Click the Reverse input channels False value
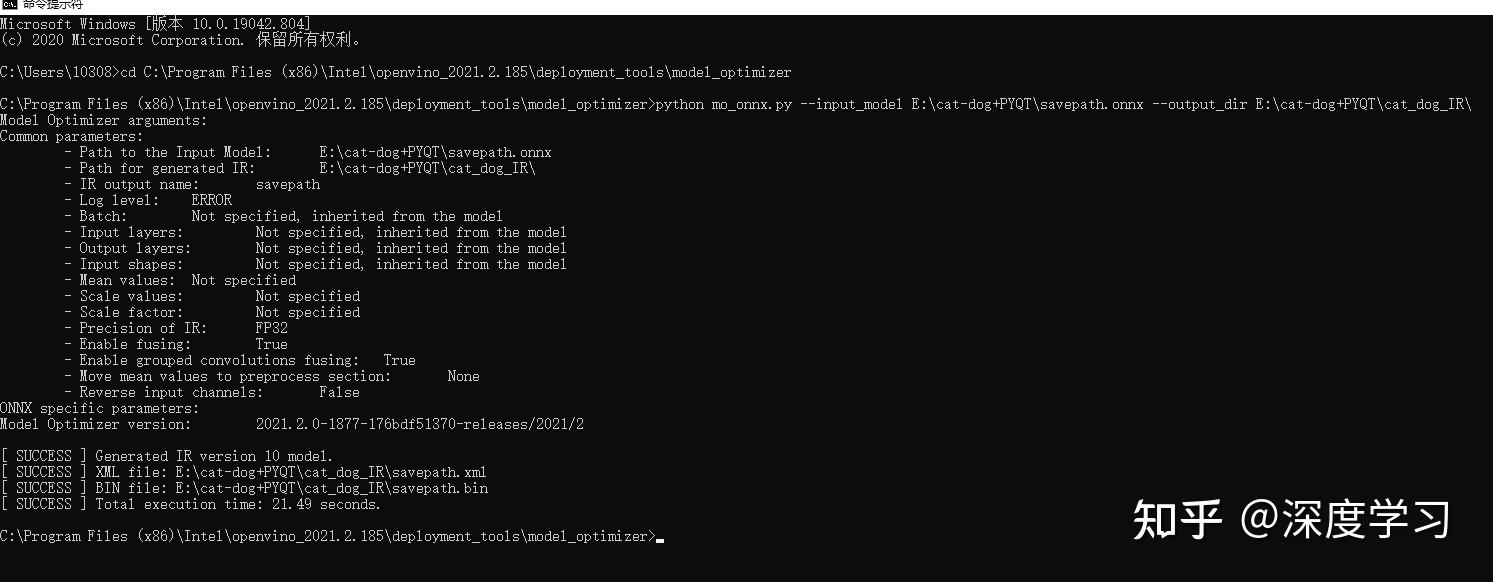 [339, 392]
